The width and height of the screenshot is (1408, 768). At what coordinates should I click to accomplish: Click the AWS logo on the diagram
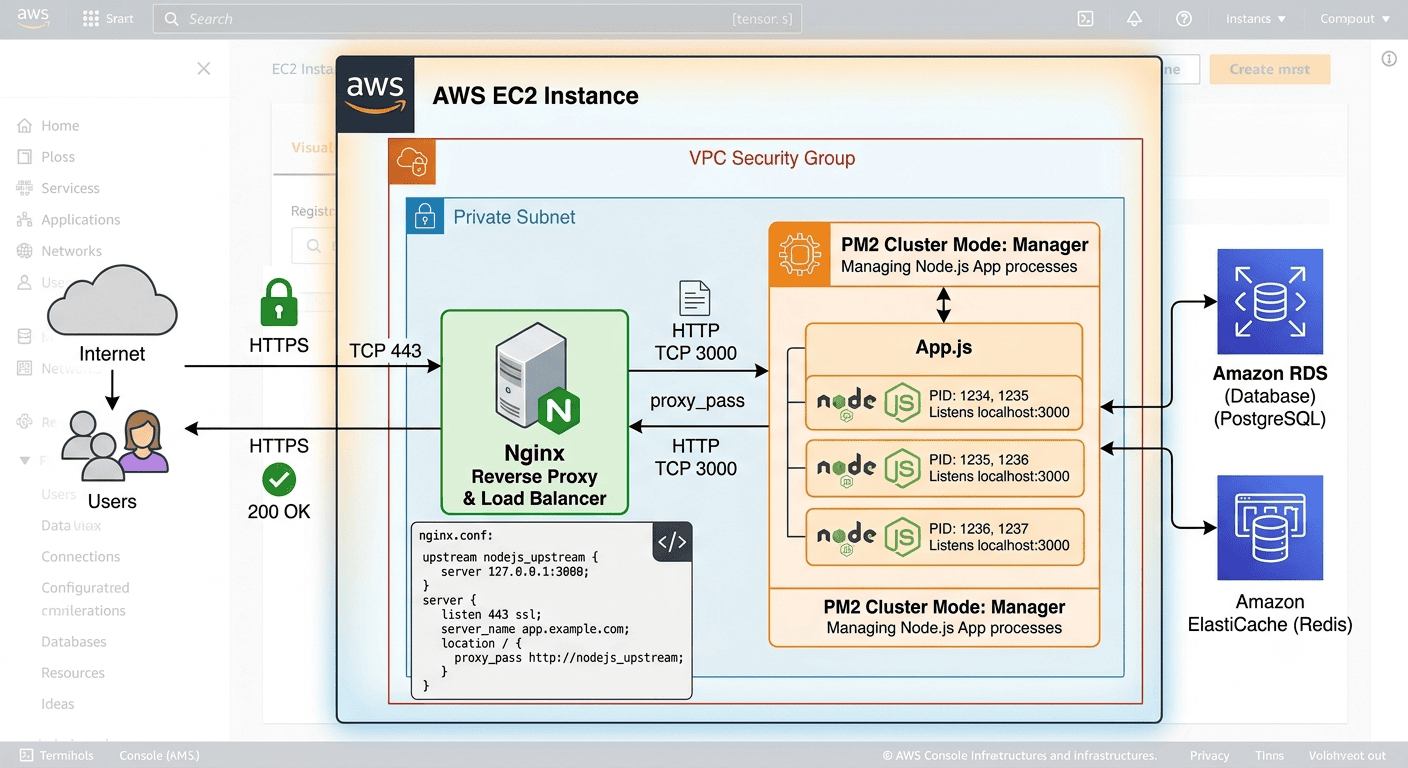tap(375, 96)
